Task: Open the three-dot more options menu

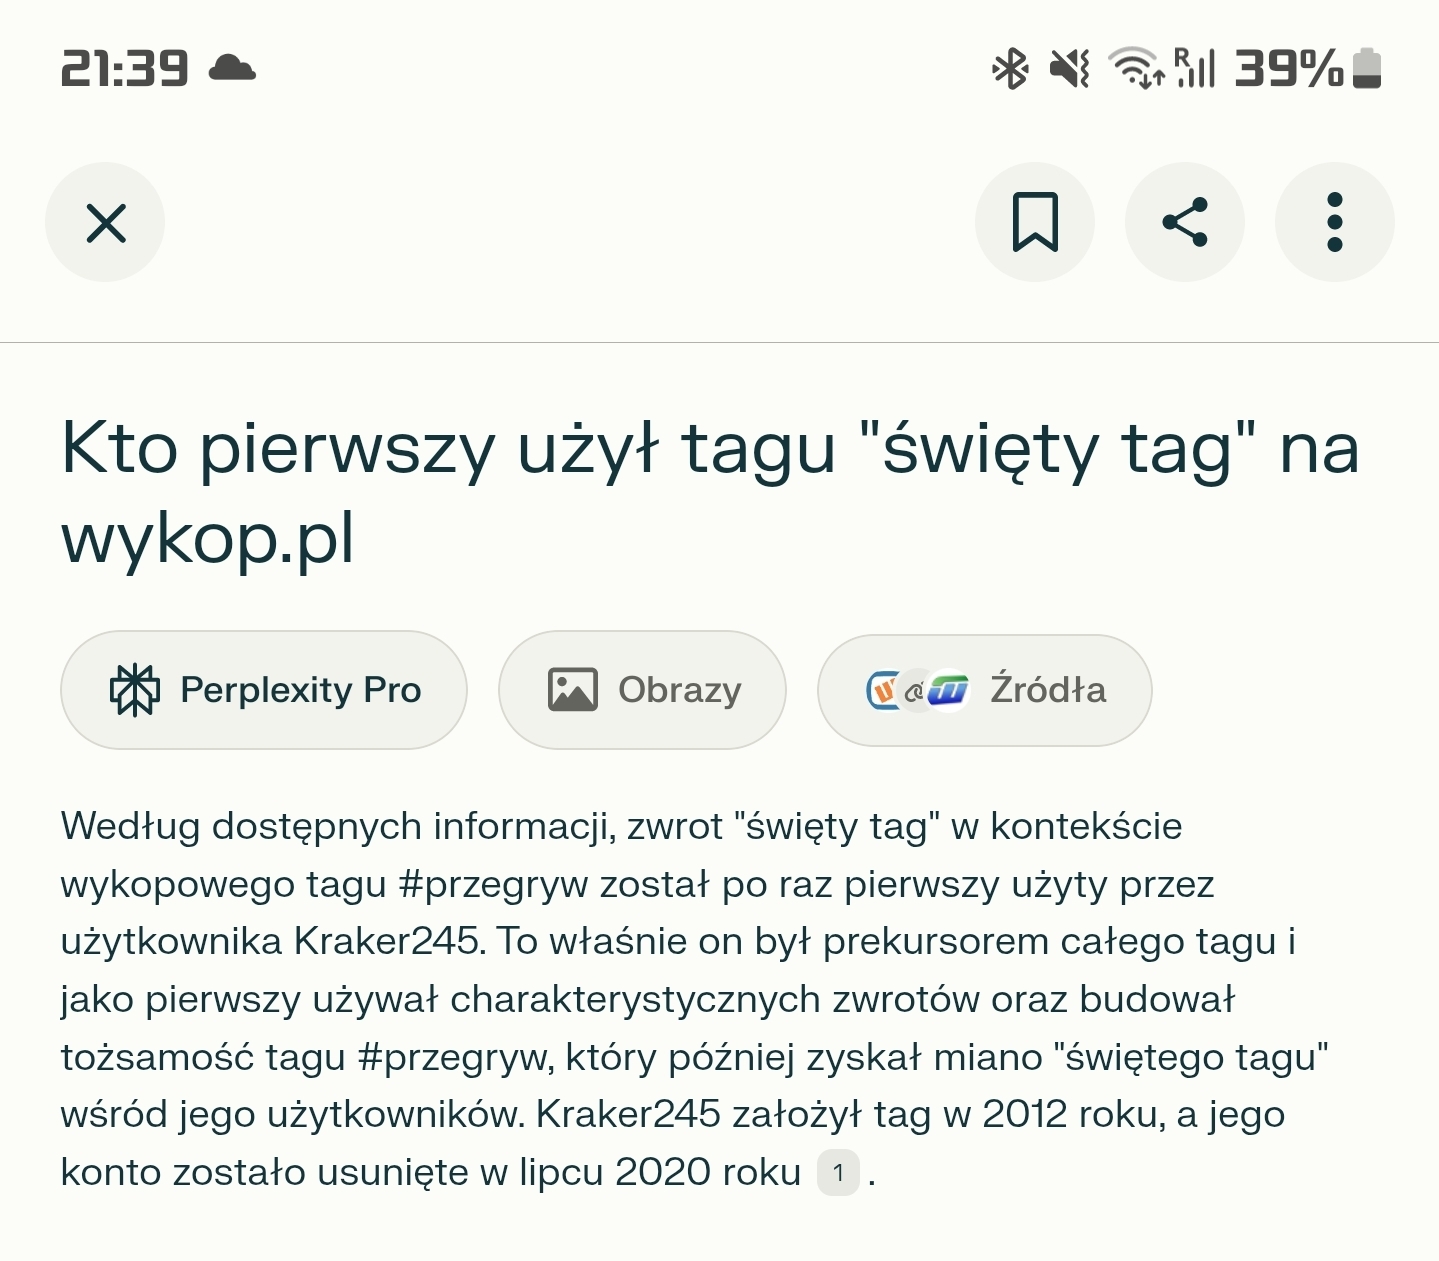Action: (x=1334, y=222)
